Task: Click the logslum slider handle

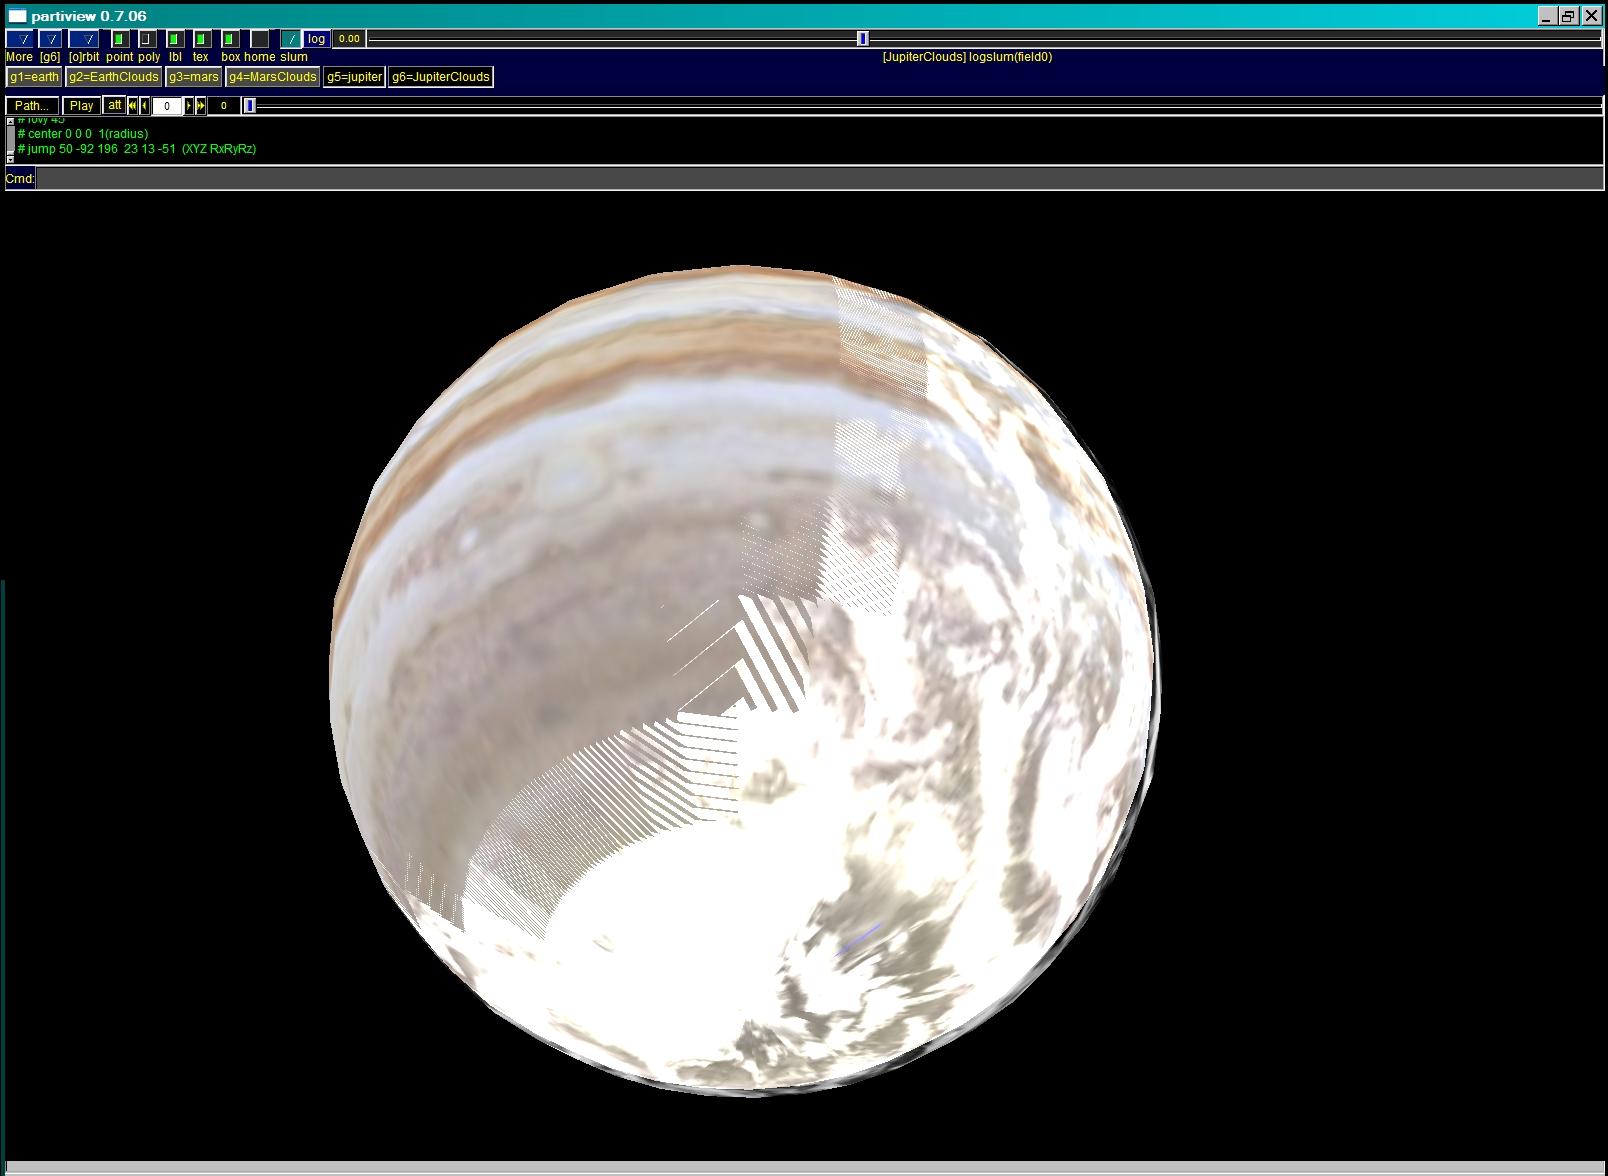Action: coord(862,38)
